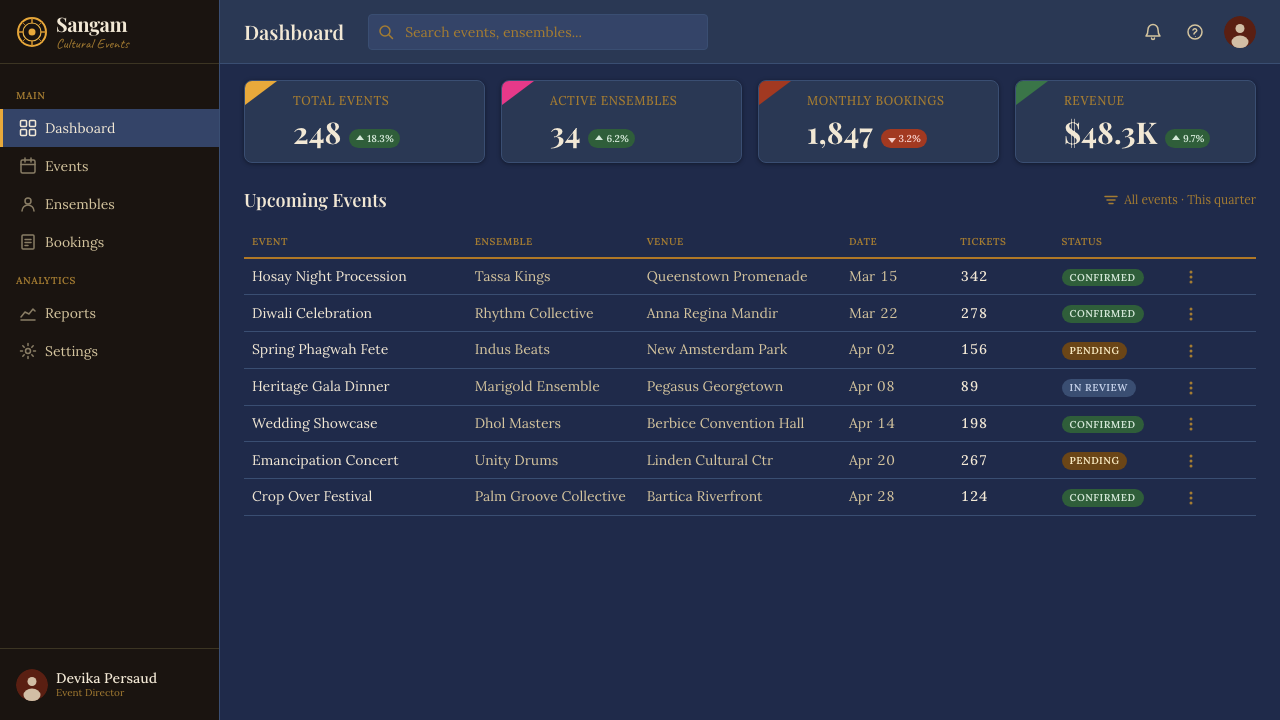
Task: Open more options for Crop Over Festival
Action: point(1190,498)
